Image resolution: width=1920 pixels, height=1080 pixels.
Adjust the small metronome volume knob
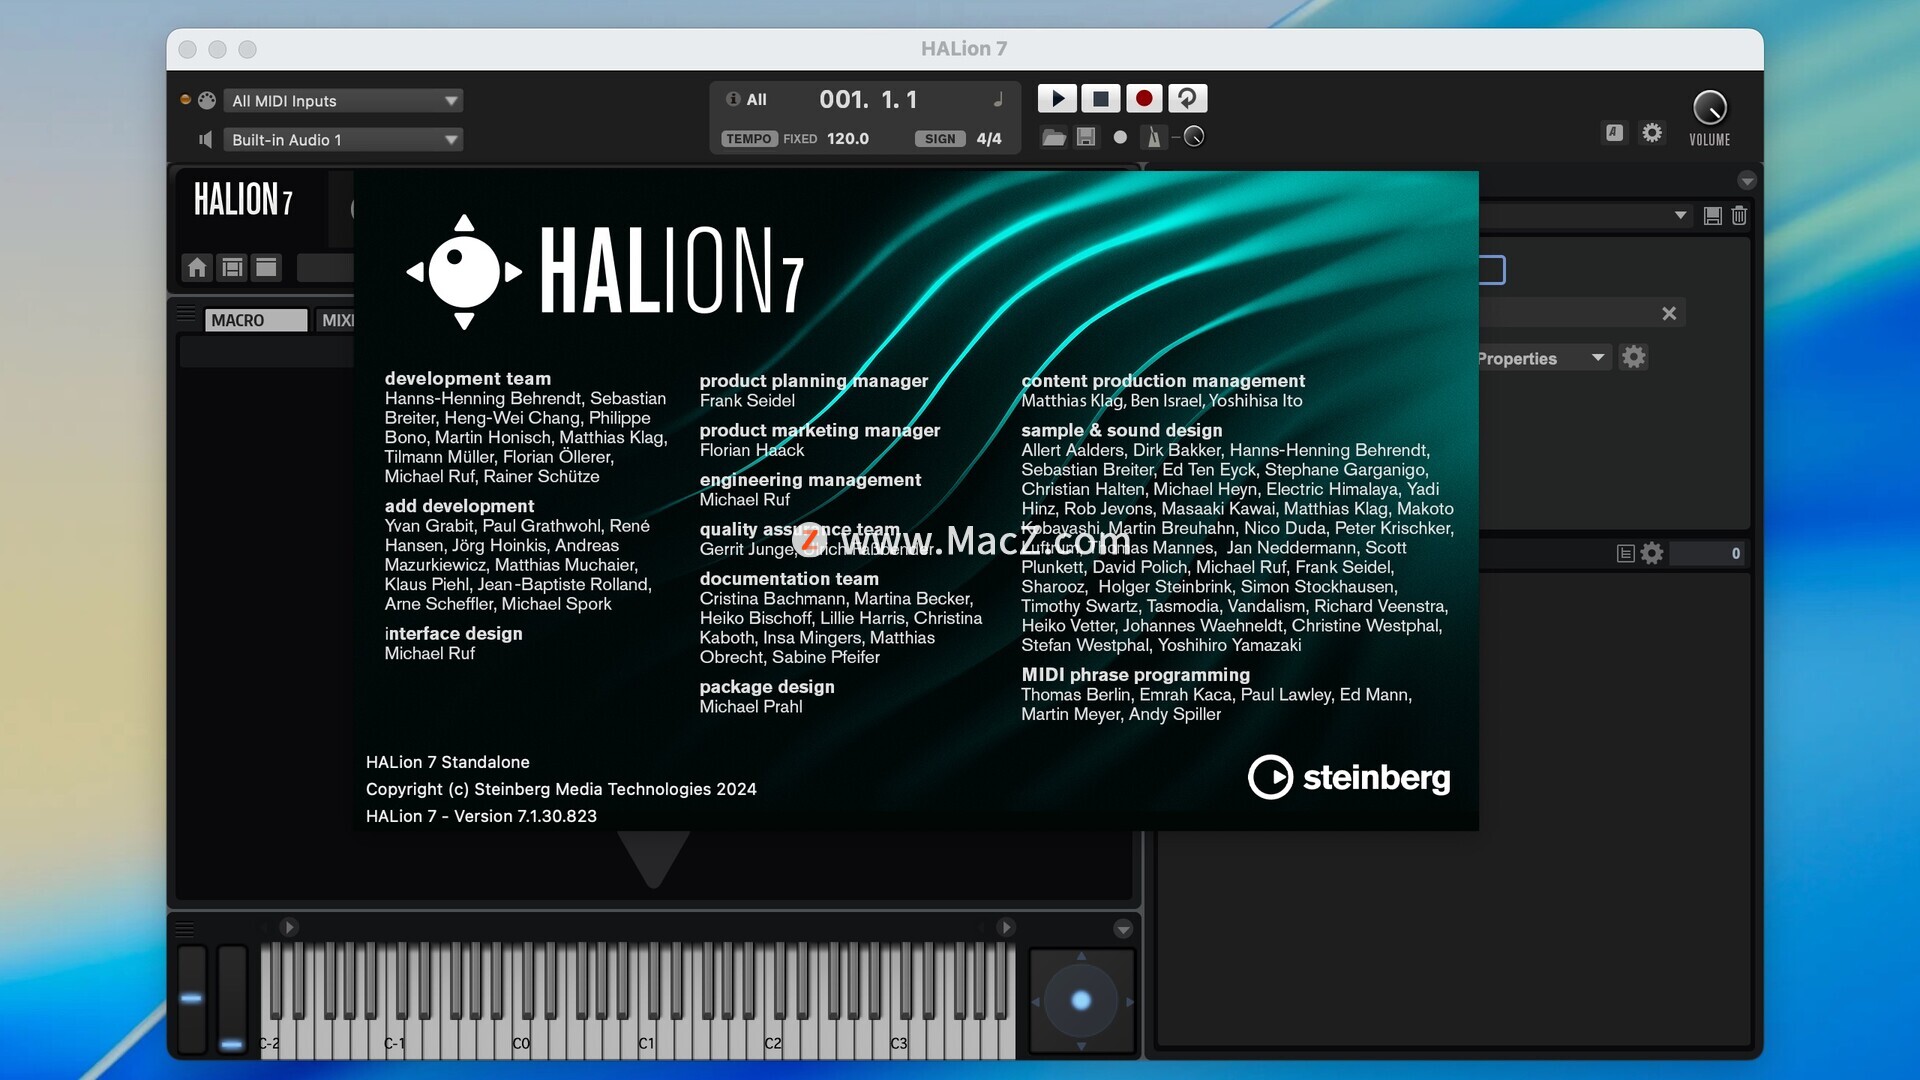1194,137
